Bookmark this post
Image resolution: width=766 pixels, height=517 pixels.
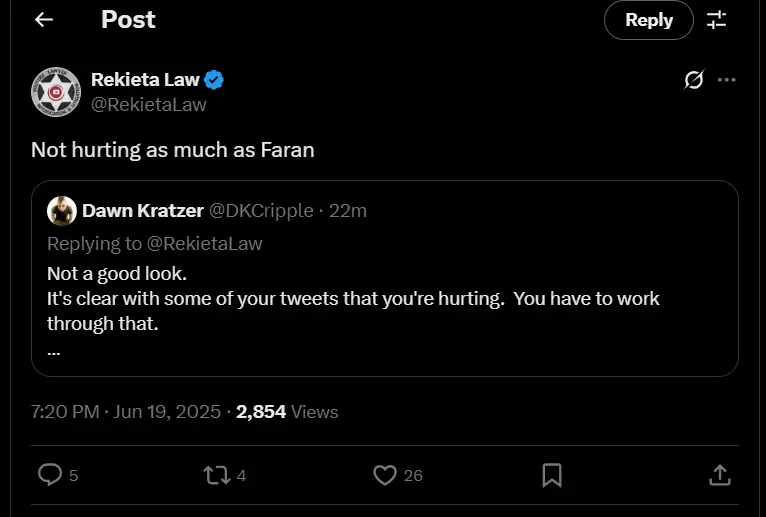[552, 475]
